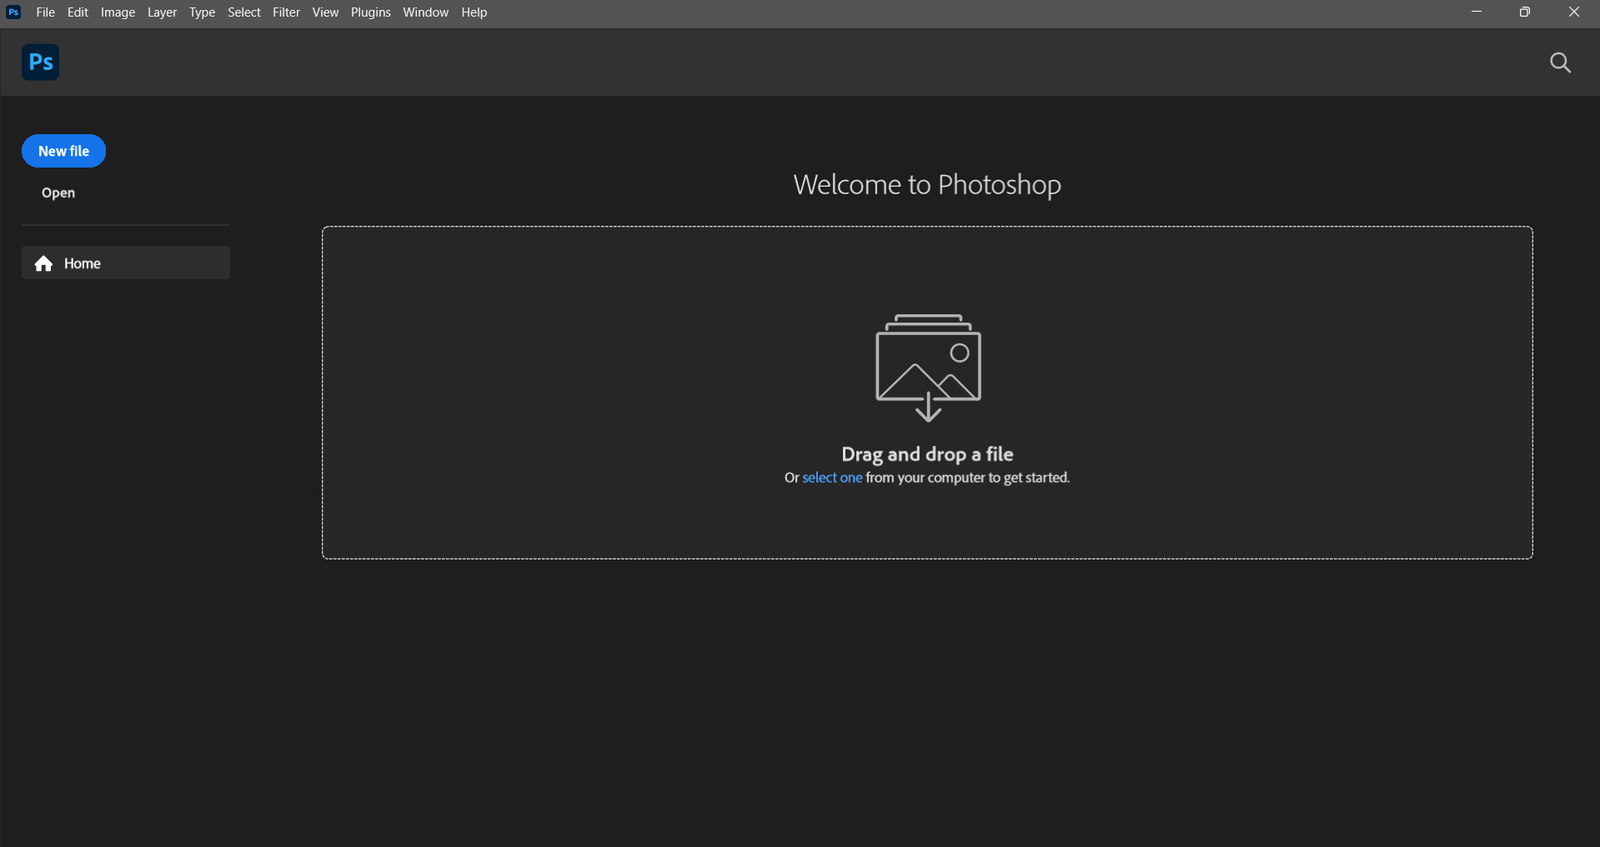This screenshot has height=847, width=1600.
Task: Open the View menu
Action: (325, 12)
